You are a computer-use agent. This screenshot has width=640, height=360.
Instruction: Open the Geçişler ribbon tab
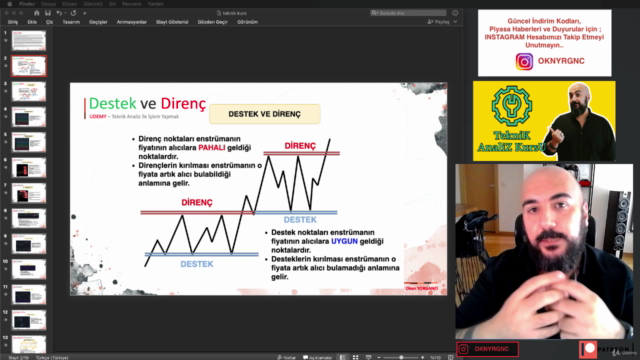(98, 22)
